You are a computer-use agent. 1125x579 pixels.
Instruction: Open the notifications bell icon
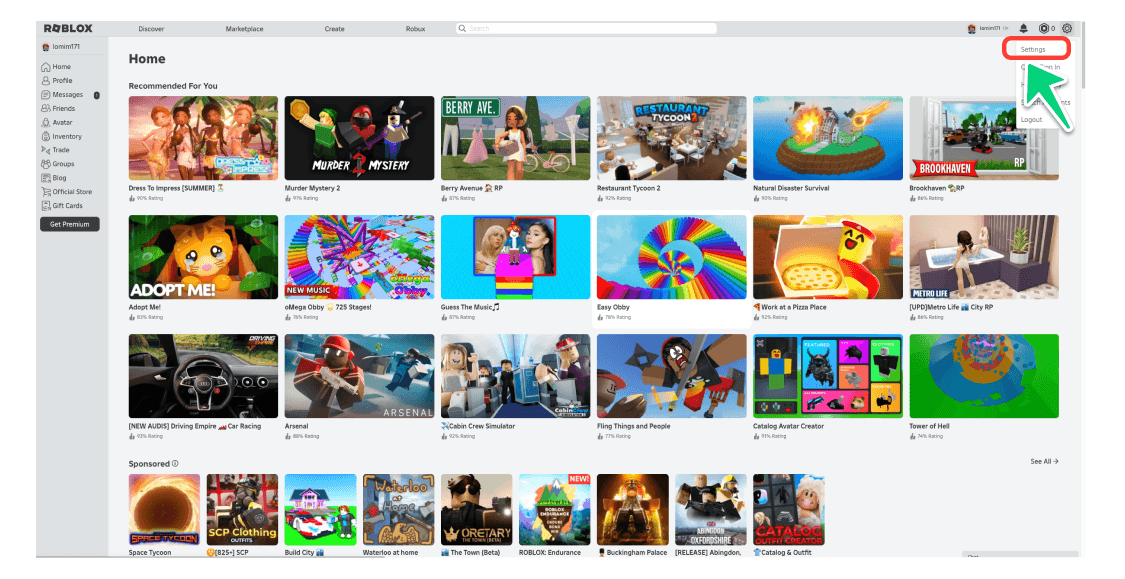click(1023, 29)
